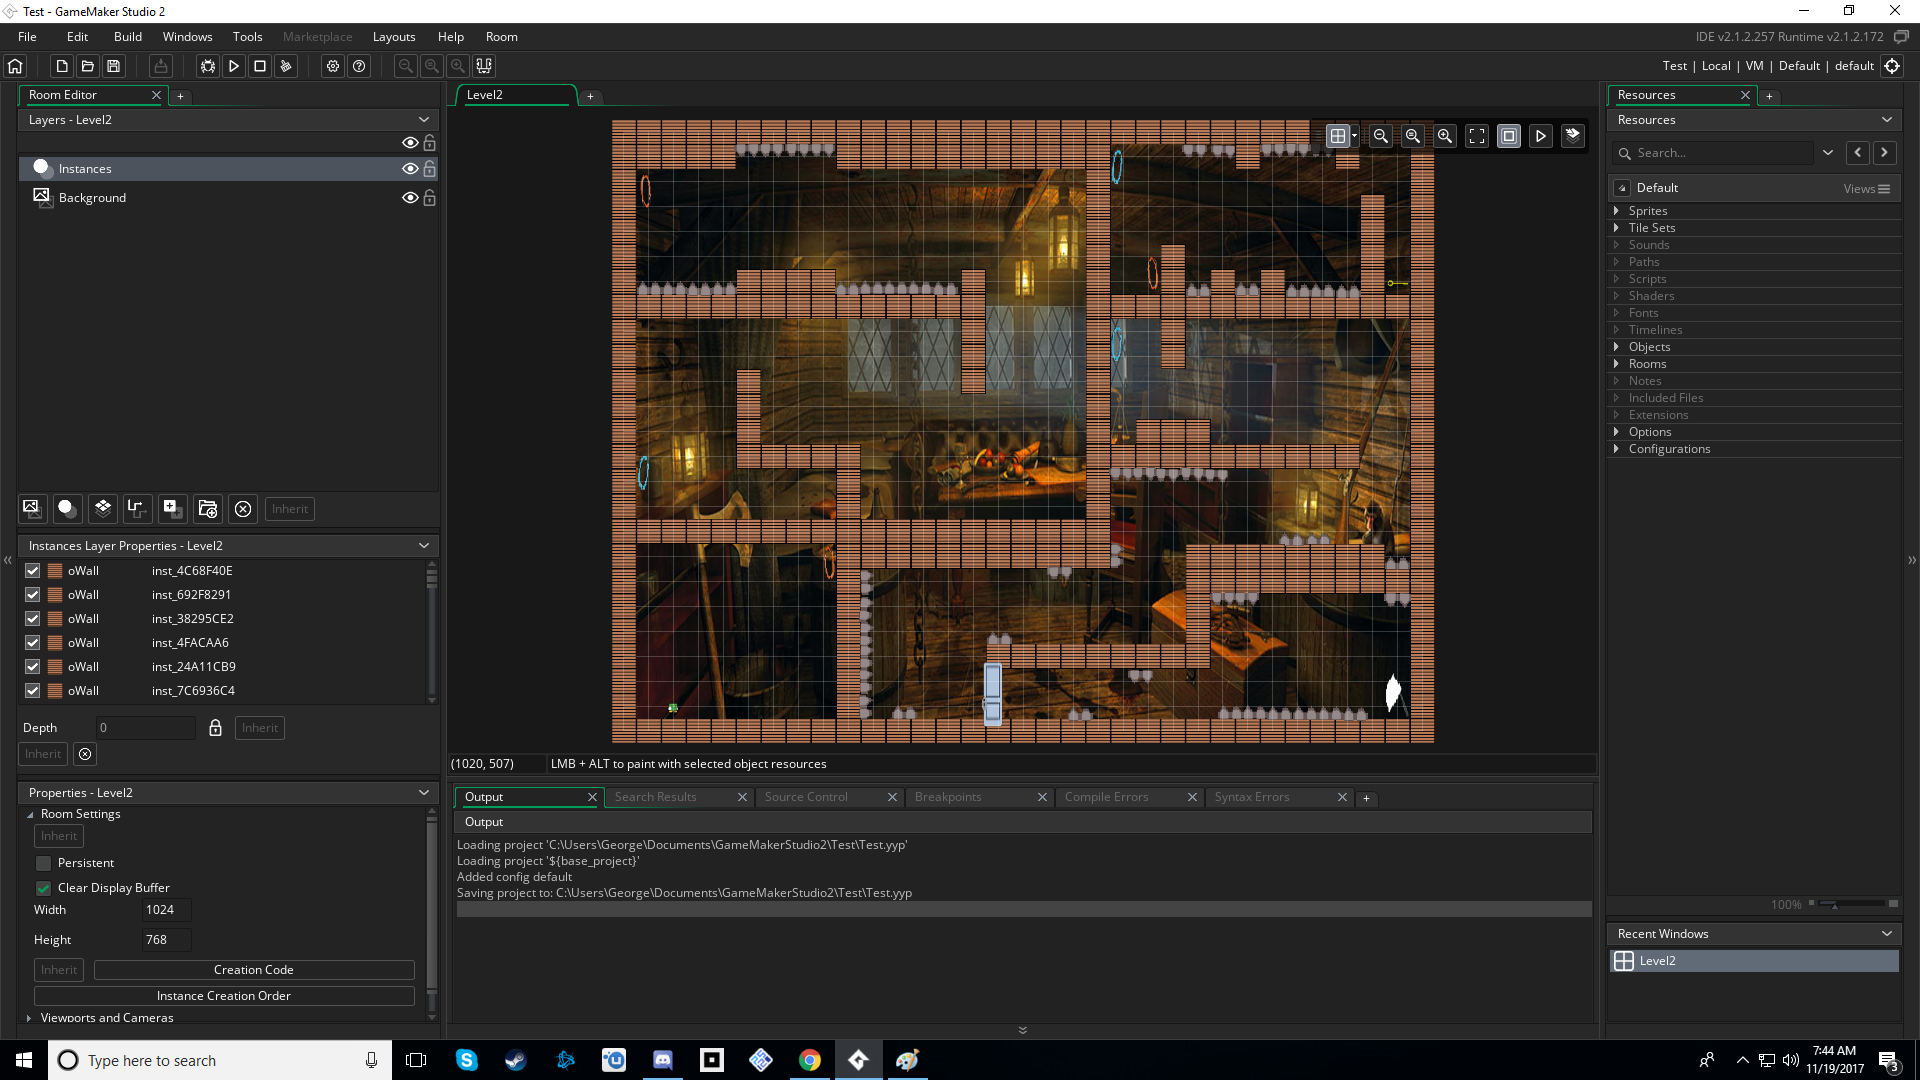Hide the Background layer with eye icon
Viewport: 1920px width, 1080px height.
[x=409, y=198]
